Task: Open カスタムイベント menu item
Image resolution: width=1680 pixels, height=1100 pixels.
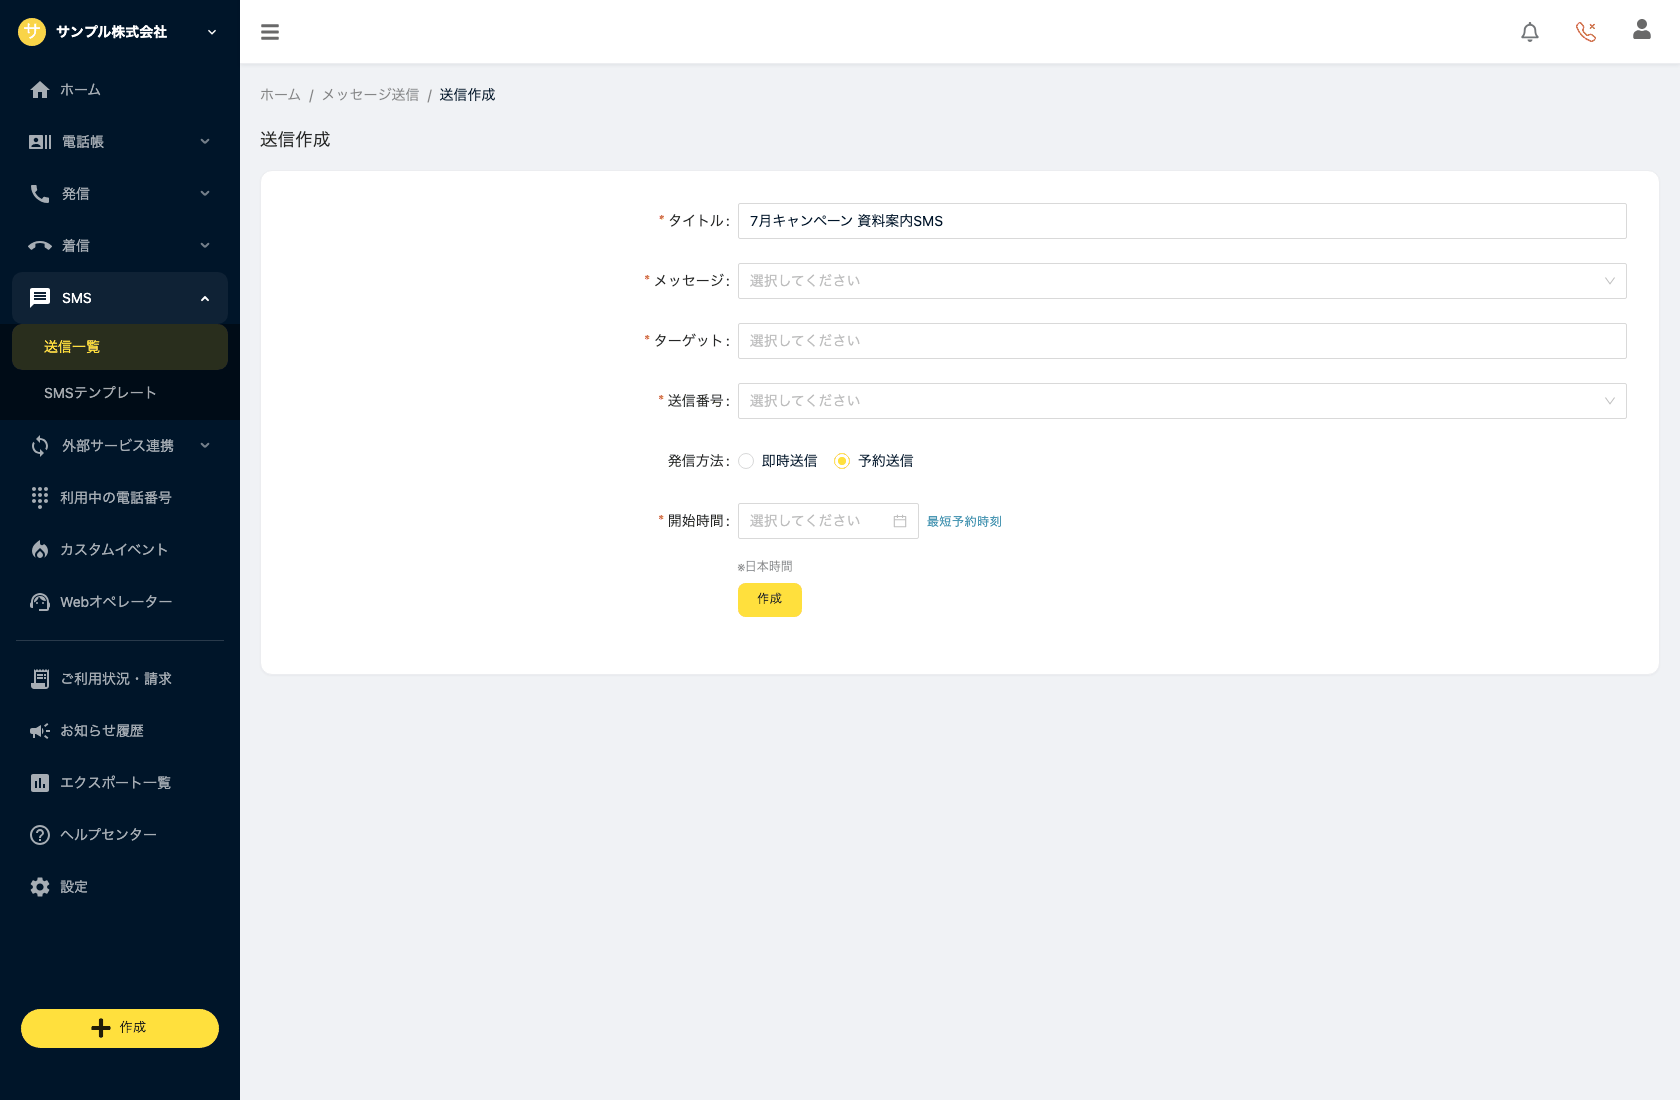Action: tap(120, 550)
